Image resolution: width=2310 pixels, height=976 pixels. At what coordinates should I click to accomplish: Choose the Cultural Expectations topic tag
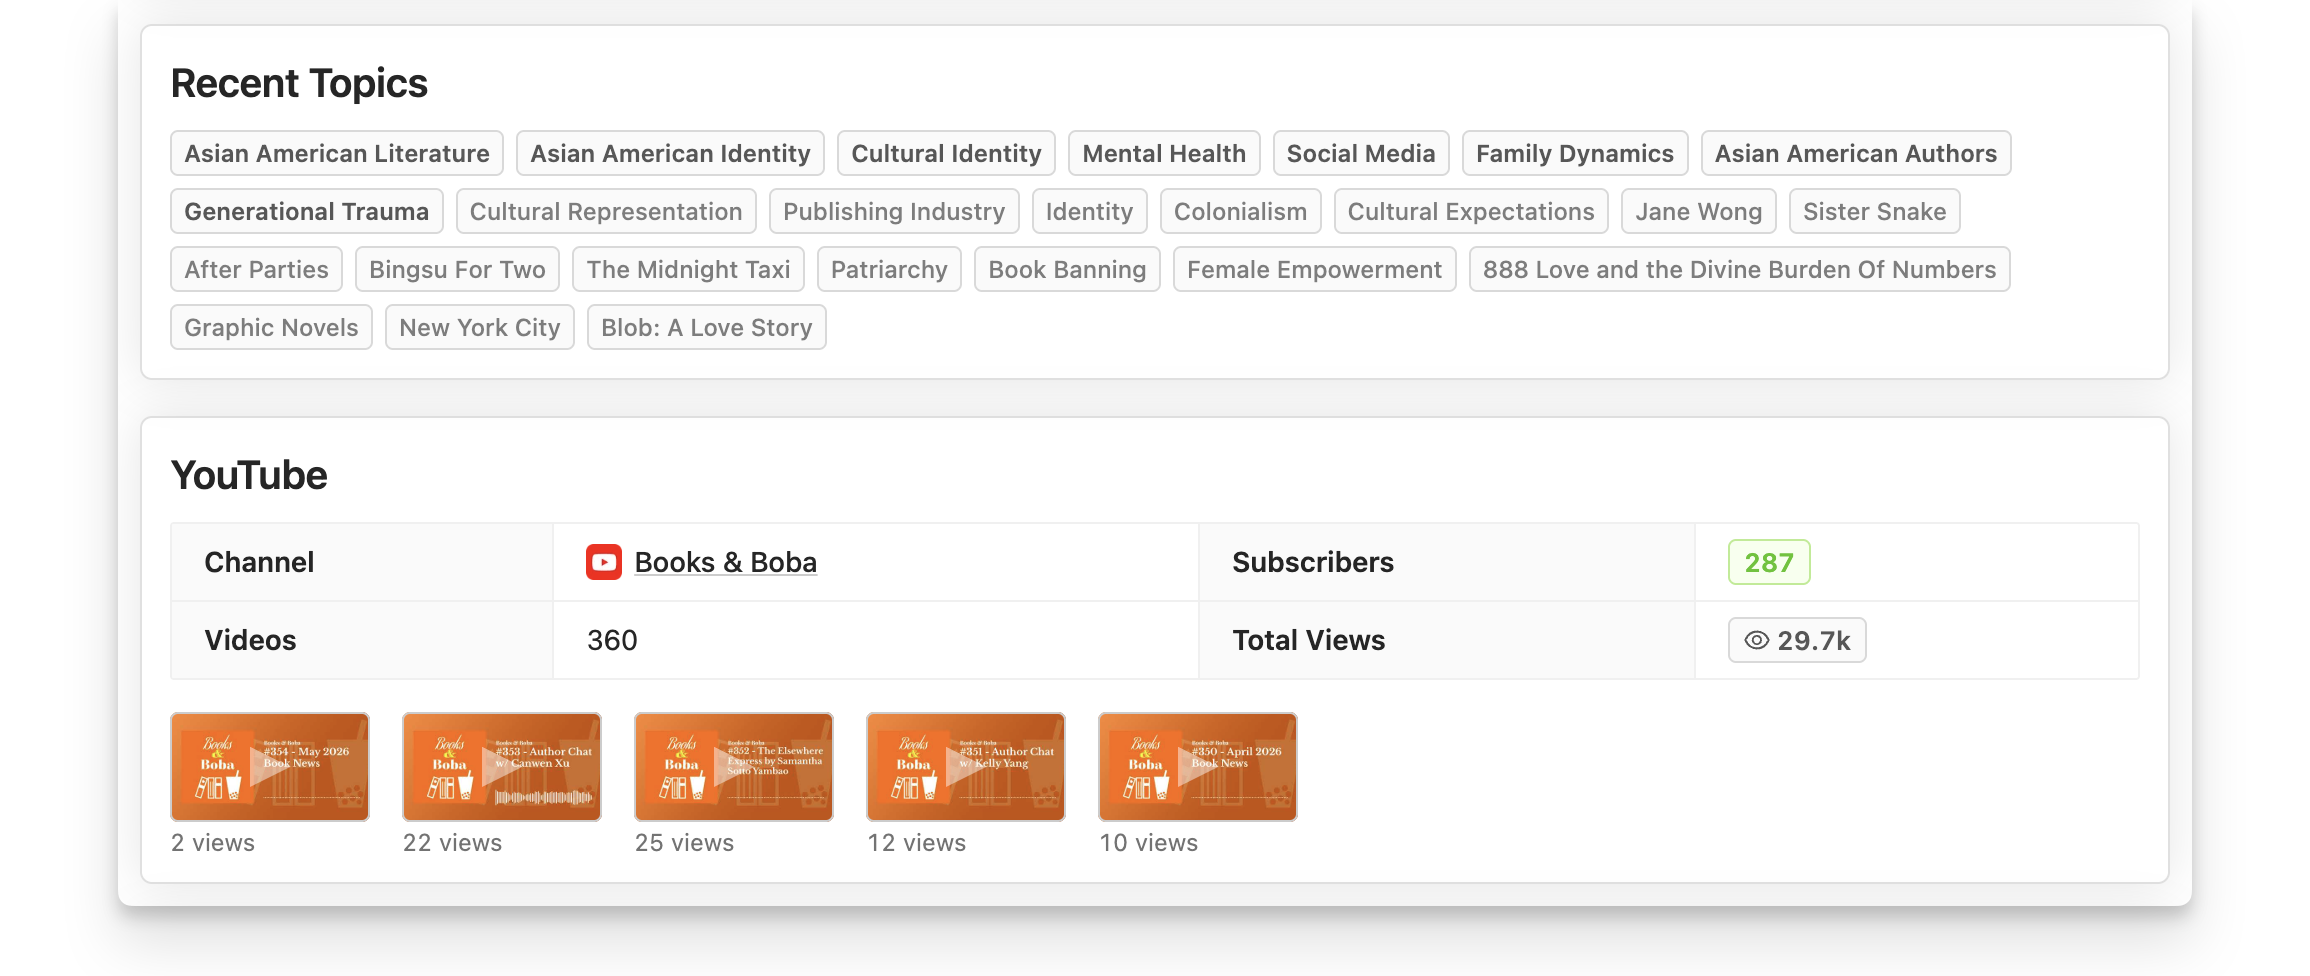tap(1471, 211)
